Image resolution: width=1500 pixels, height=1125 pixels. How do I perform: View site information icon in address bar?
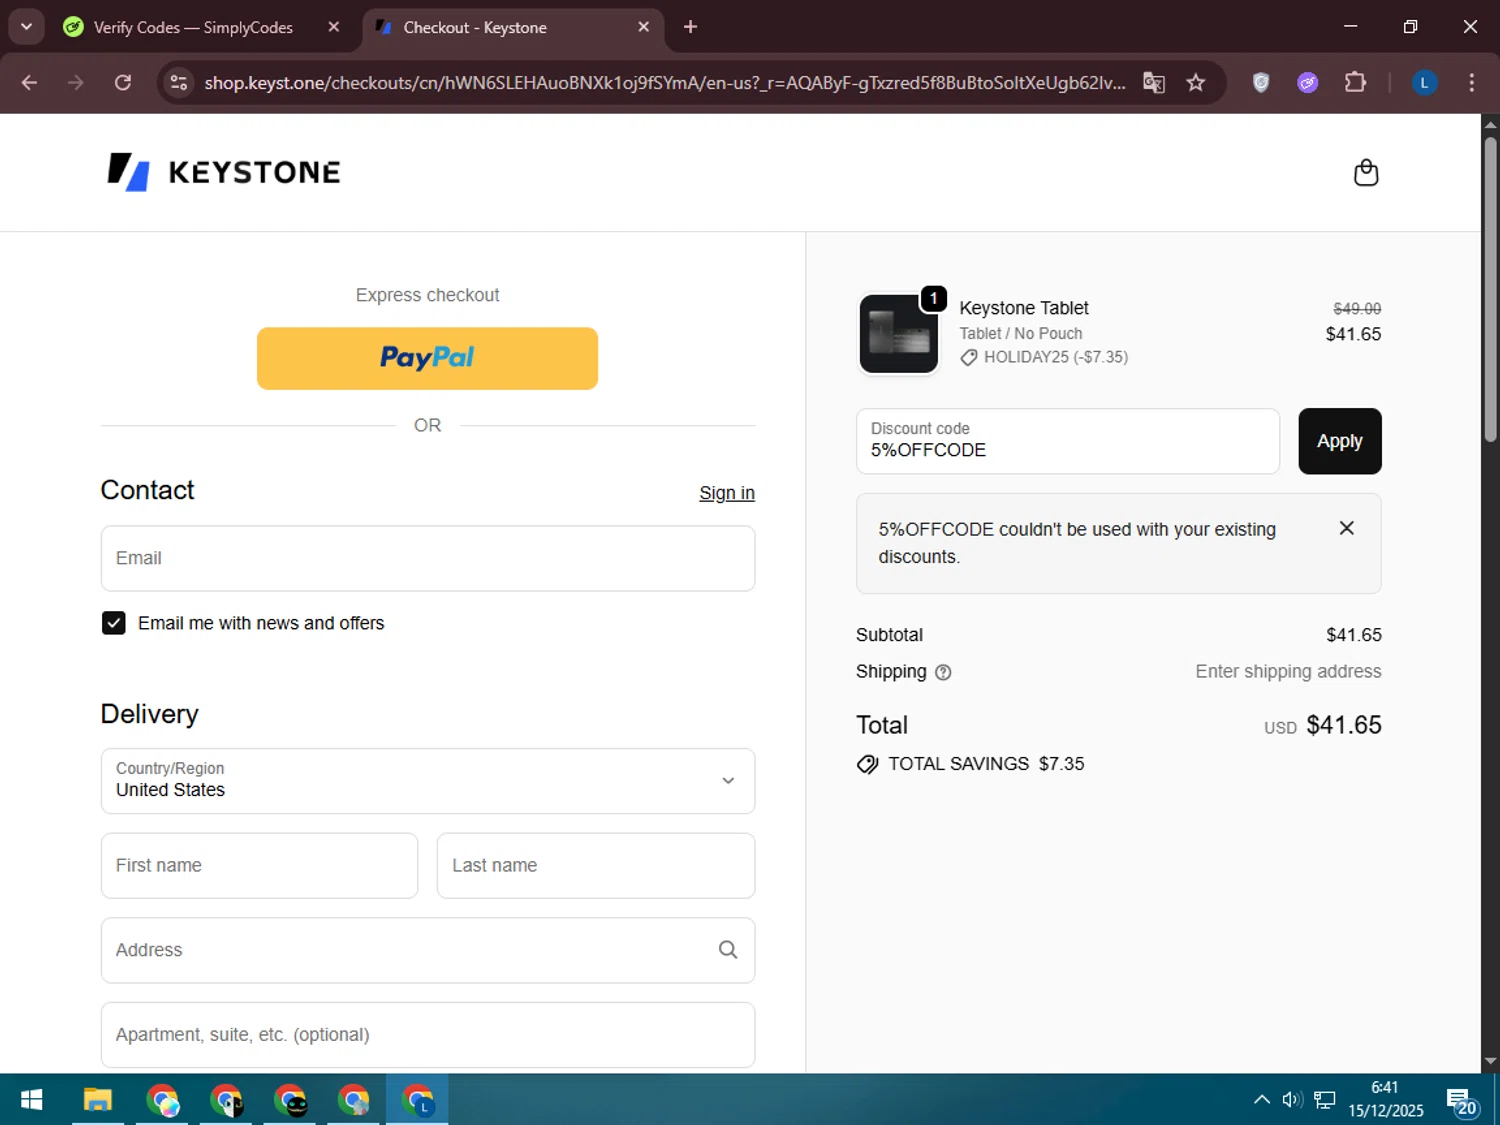point(179,83)
